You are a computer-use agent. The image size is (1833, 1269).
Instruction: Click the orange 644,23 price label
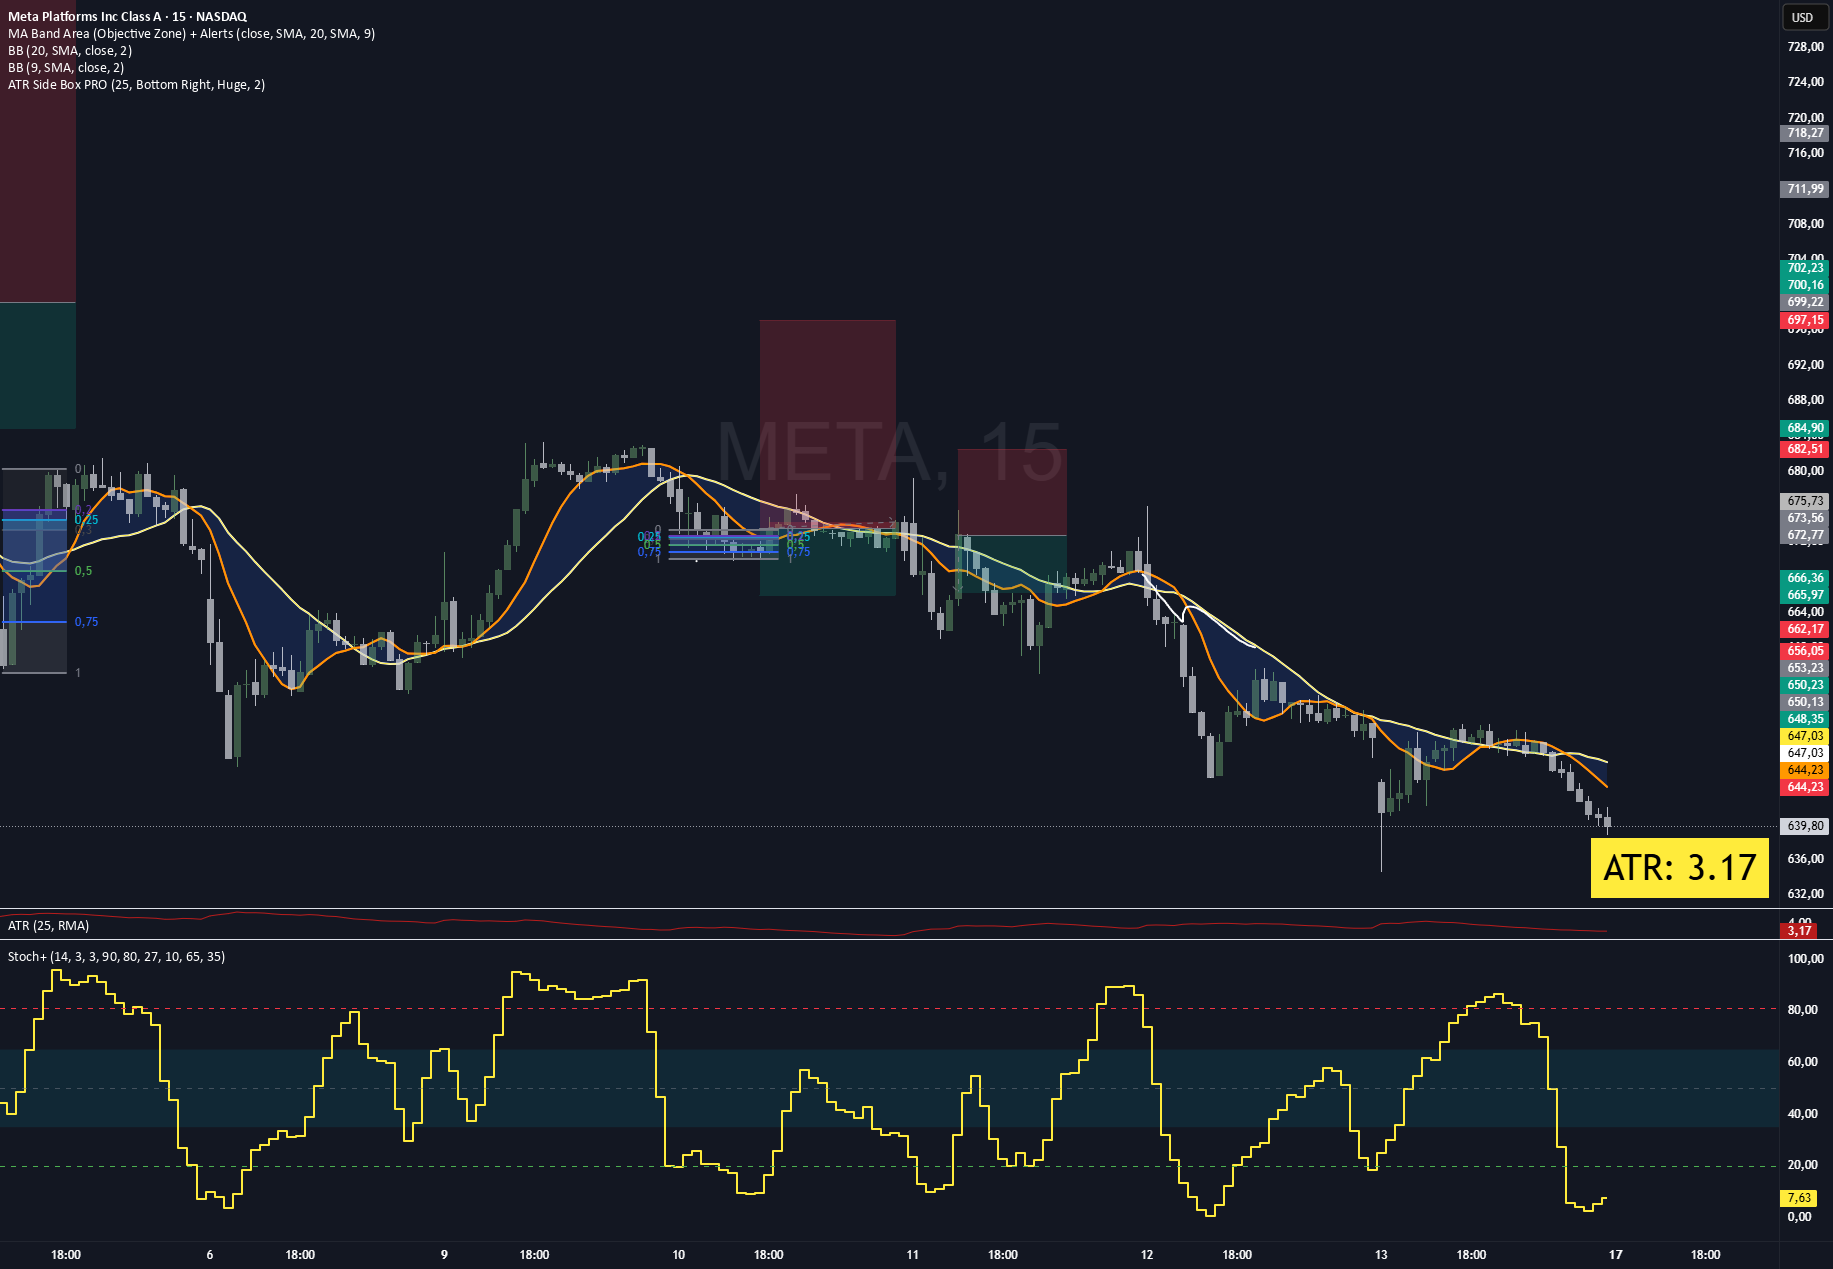coord(1805,770)
